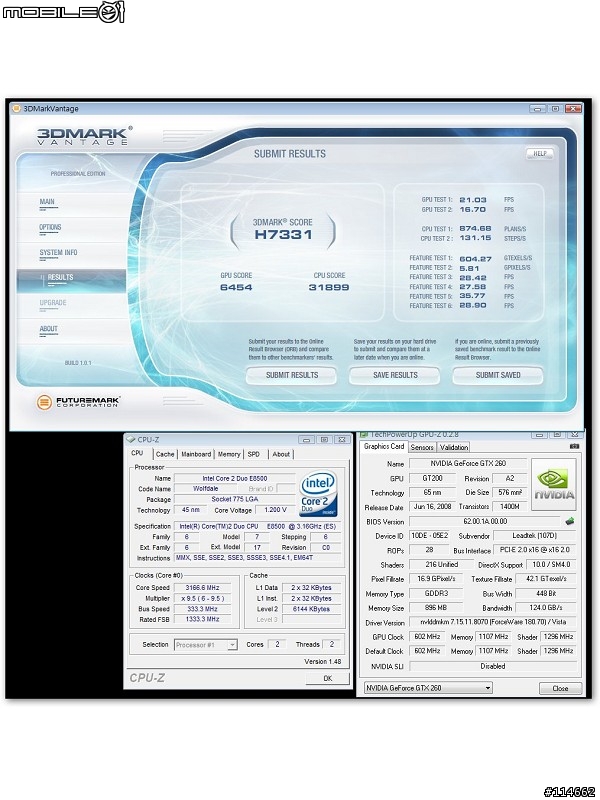
Task: Click the Intel Core 2 Duo logo
Action: [x=318, y=494]
